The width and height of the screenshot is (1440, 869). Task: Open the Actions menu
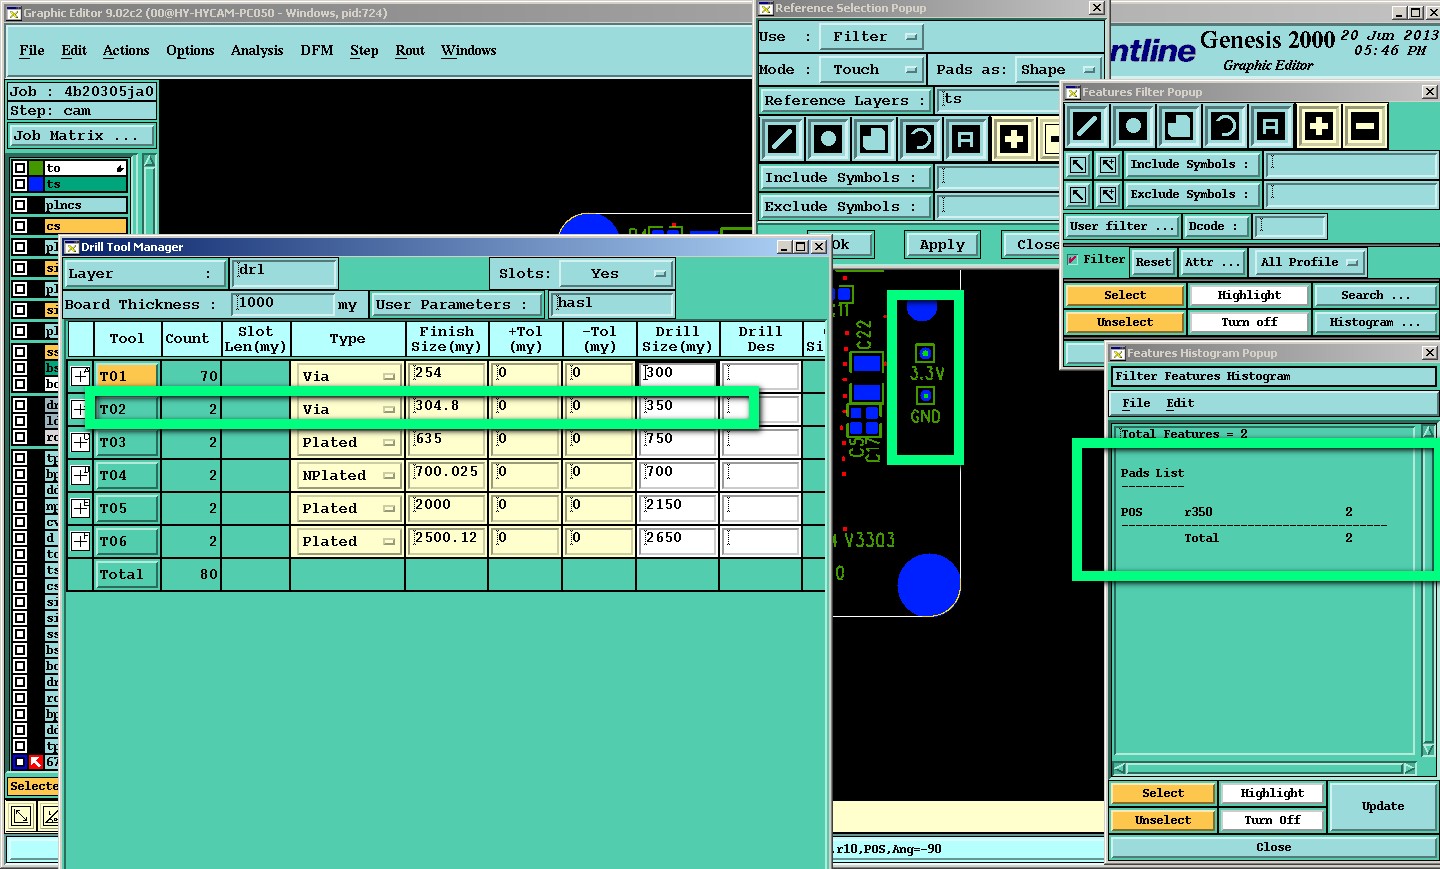(x=126, y=50)
